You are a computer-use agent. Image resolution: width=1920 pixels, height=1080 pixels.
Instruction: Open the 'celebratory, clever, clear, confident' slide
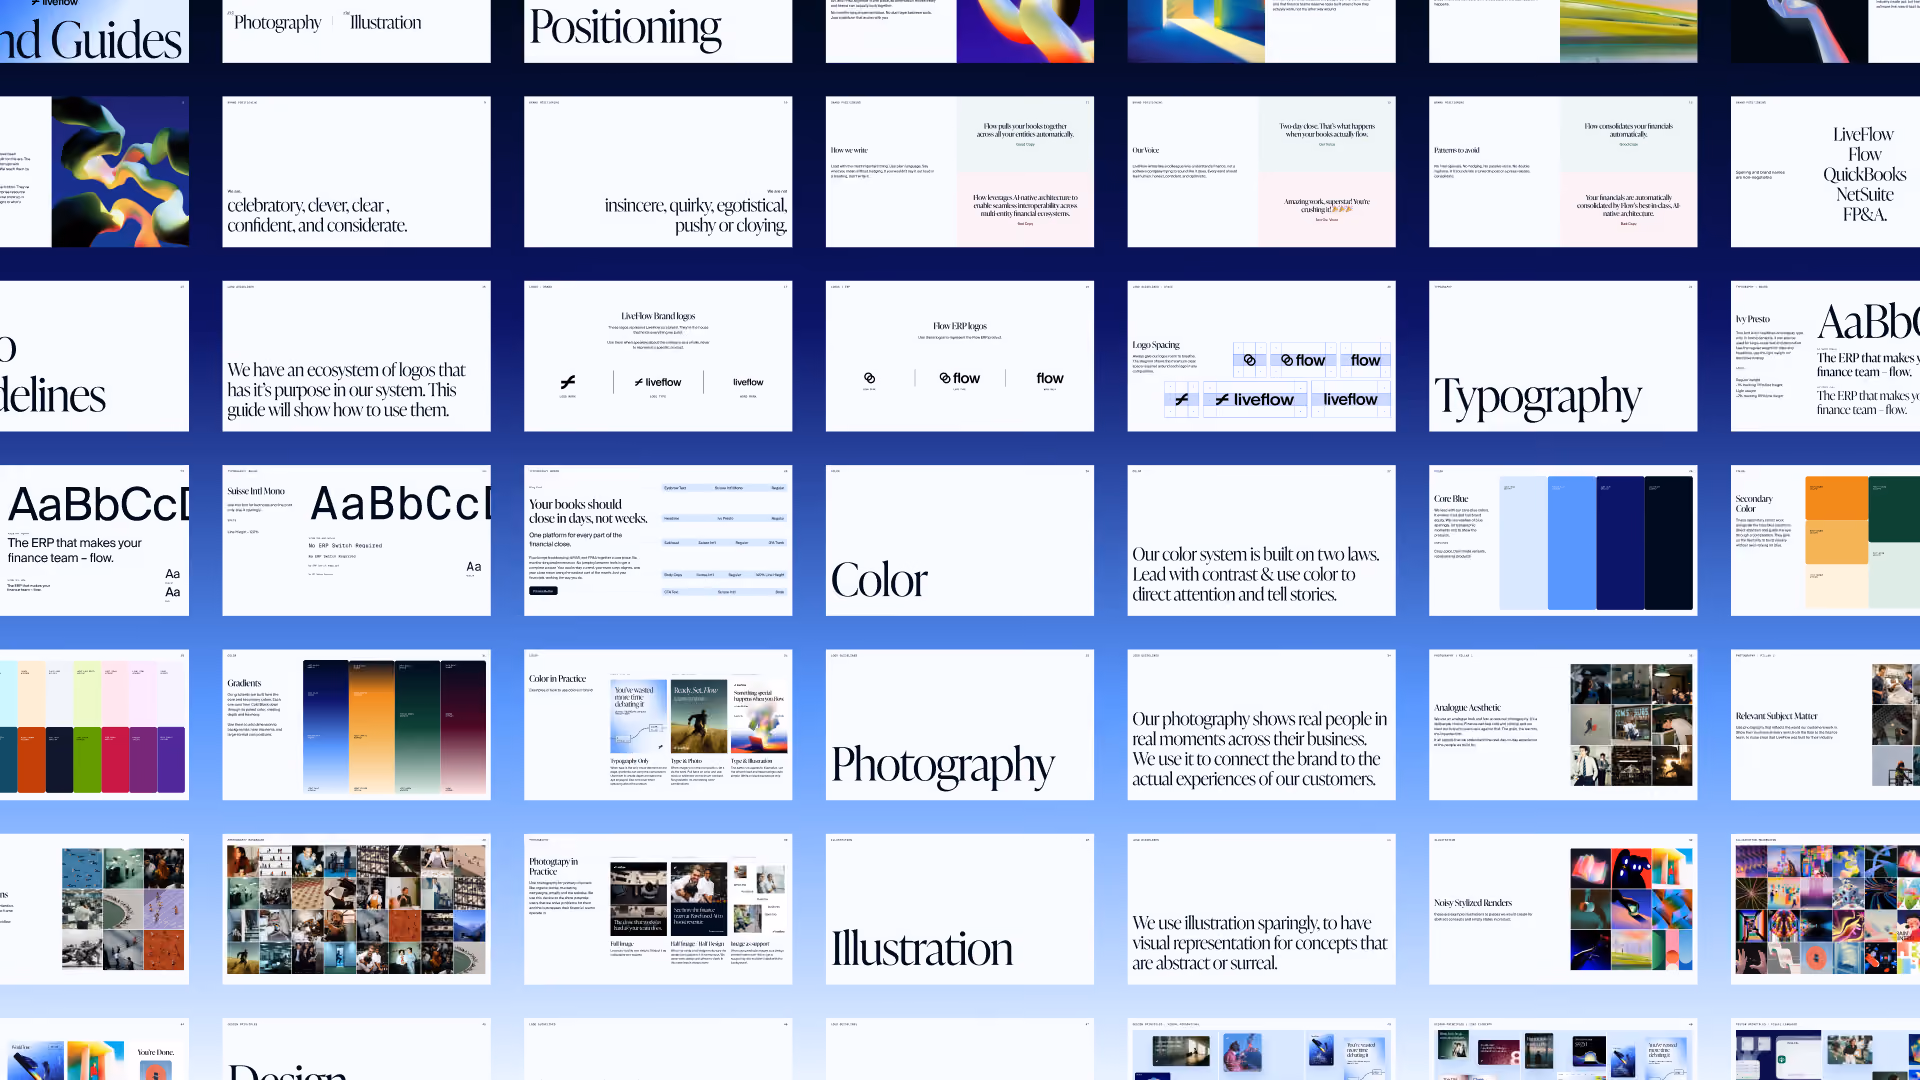pos(356,172)
